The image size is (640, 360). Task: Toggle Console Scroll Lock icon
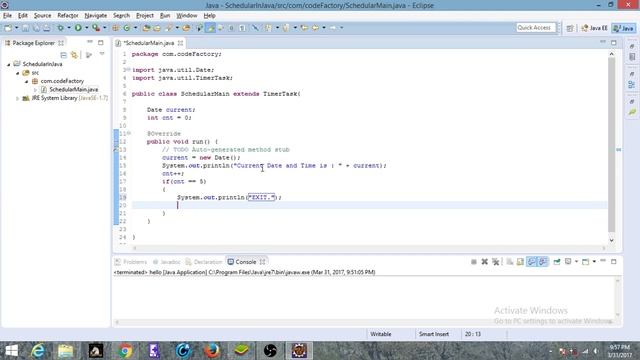pyautogui.click(x=520, y=262)
